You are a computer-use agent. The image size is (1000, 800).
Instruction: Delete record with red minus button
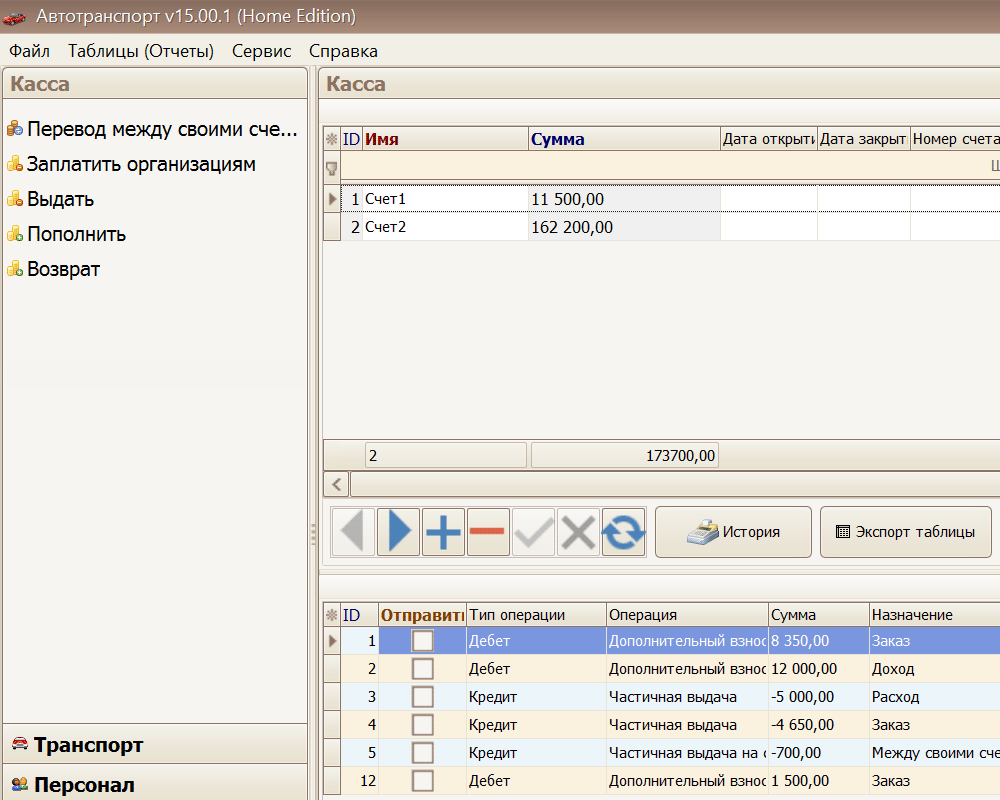(489, 531)
